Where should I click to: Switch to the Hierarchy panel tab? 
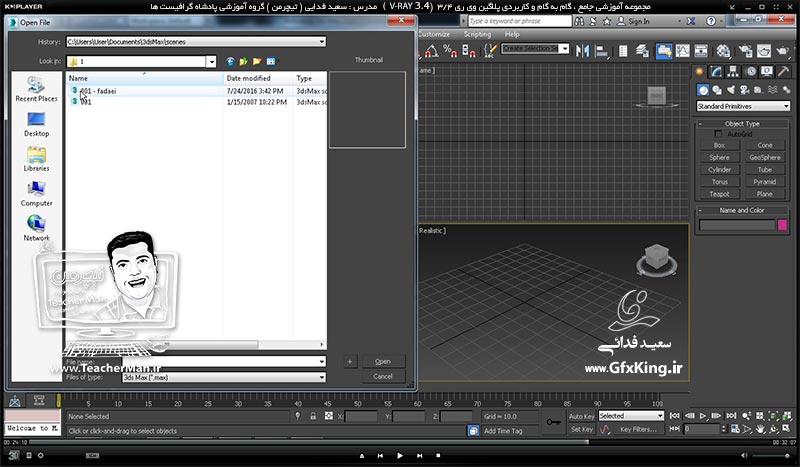(733, 71)
